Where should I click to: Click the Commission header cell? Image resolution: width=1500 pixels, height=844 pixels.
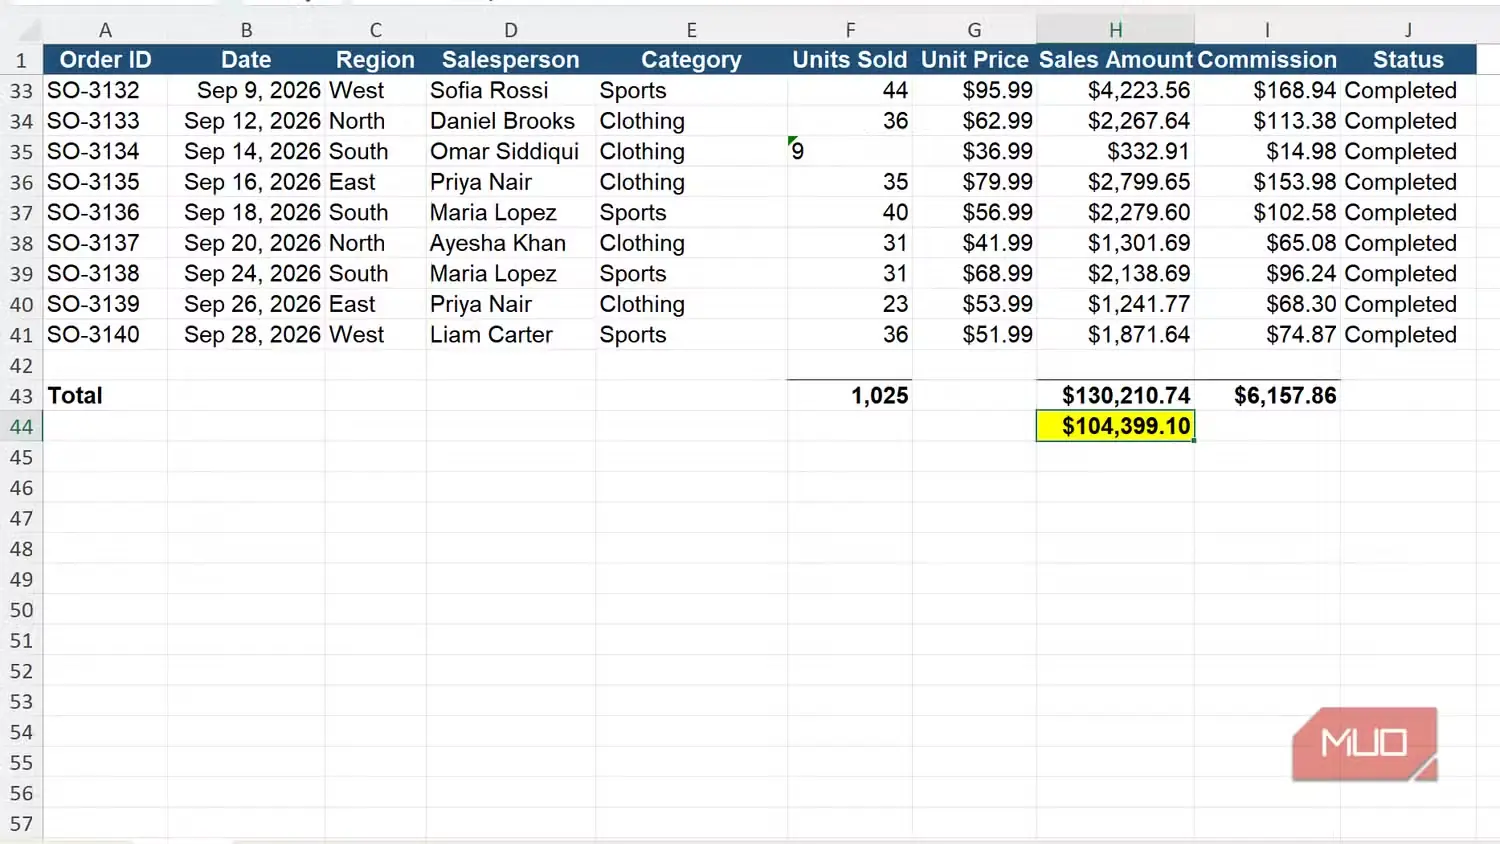[1267, 60]
